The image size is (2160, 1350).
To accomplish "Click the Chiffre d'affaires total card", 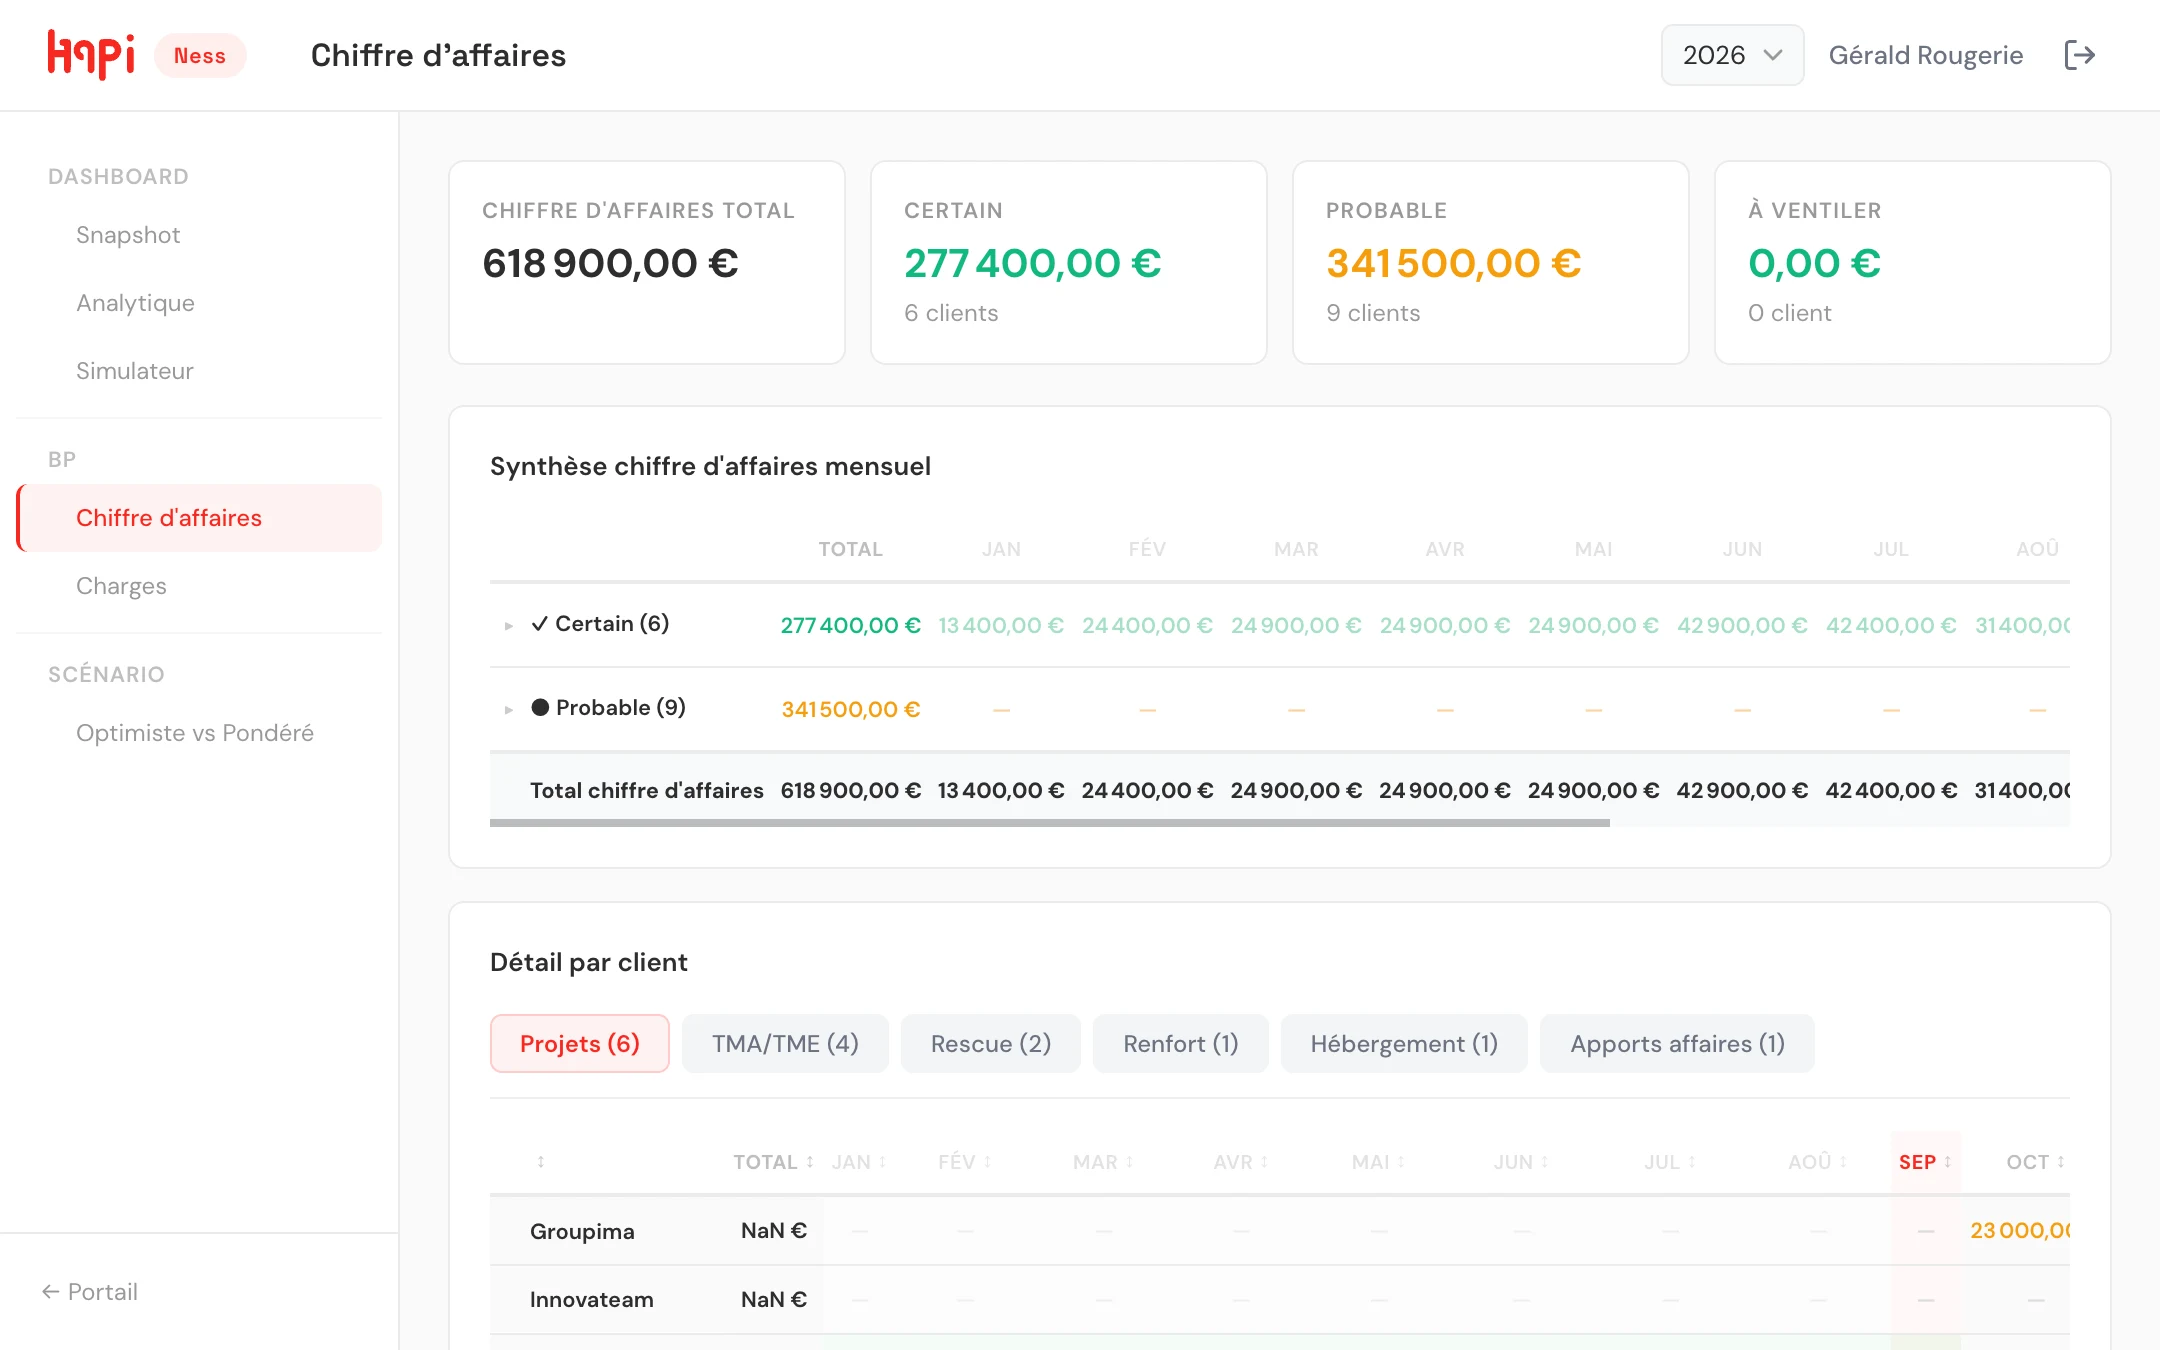I will pyautogui.click(x=647, y=263).
